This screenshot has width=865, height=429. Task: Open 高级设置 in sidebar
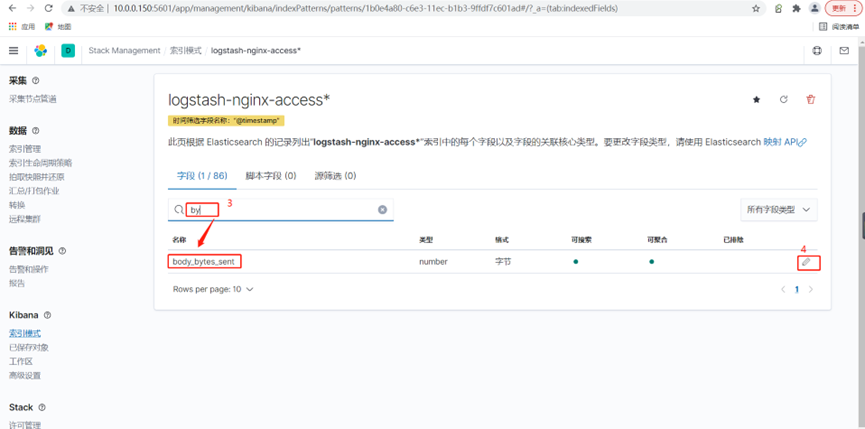pyautogui.click(x=25, y=376)
